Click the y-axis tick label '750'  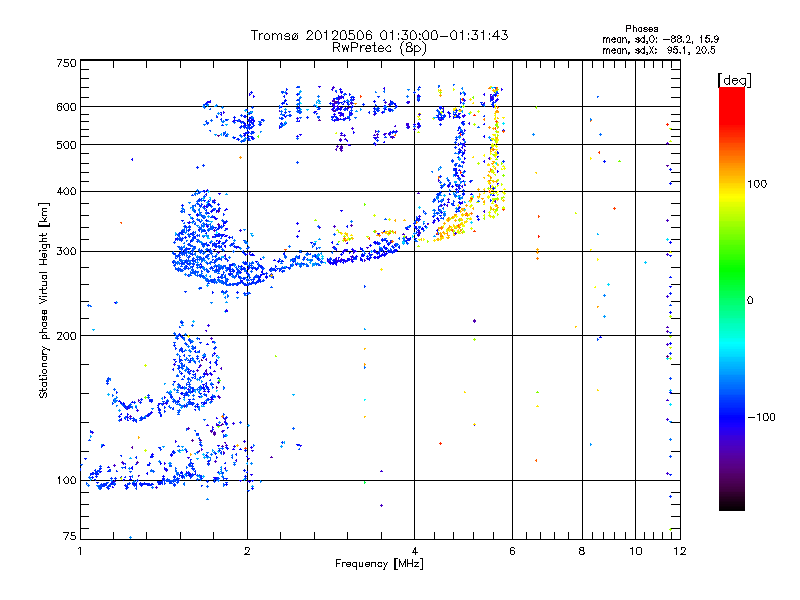point(66,63)
